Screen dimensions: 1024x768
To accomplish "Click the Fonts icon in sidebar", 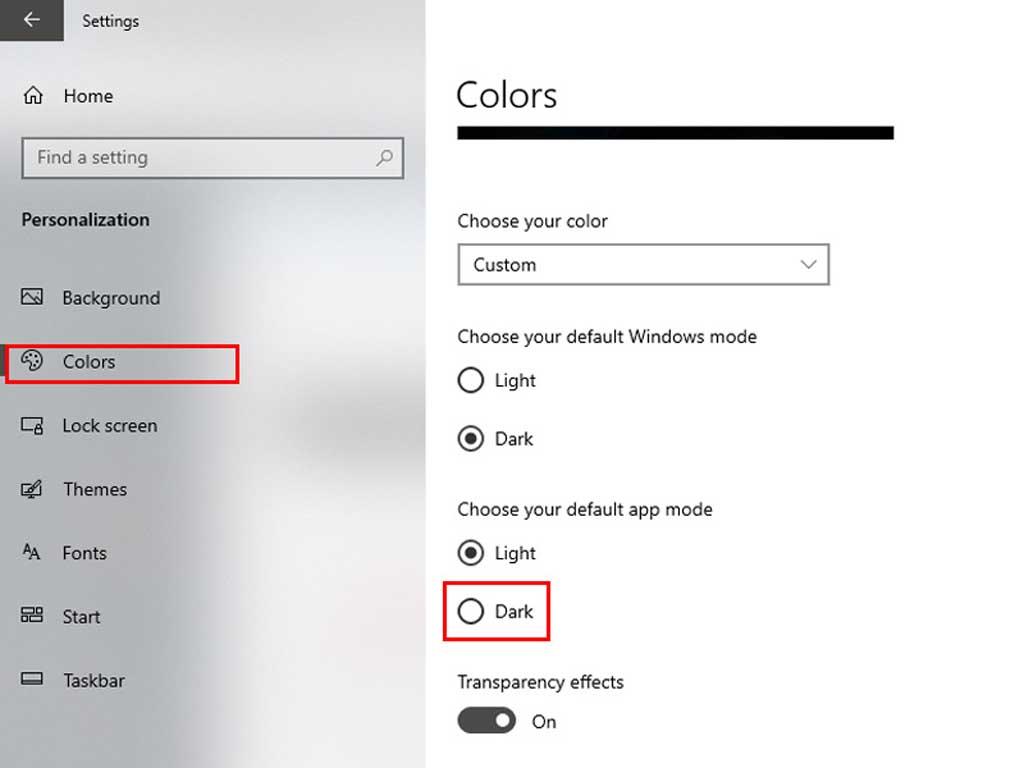I will click(x=32, y=553).
